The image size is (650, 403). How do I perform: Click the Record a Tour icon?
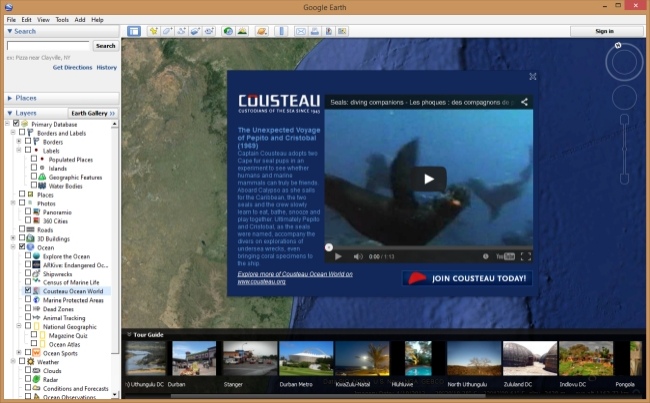pos(209,31)
